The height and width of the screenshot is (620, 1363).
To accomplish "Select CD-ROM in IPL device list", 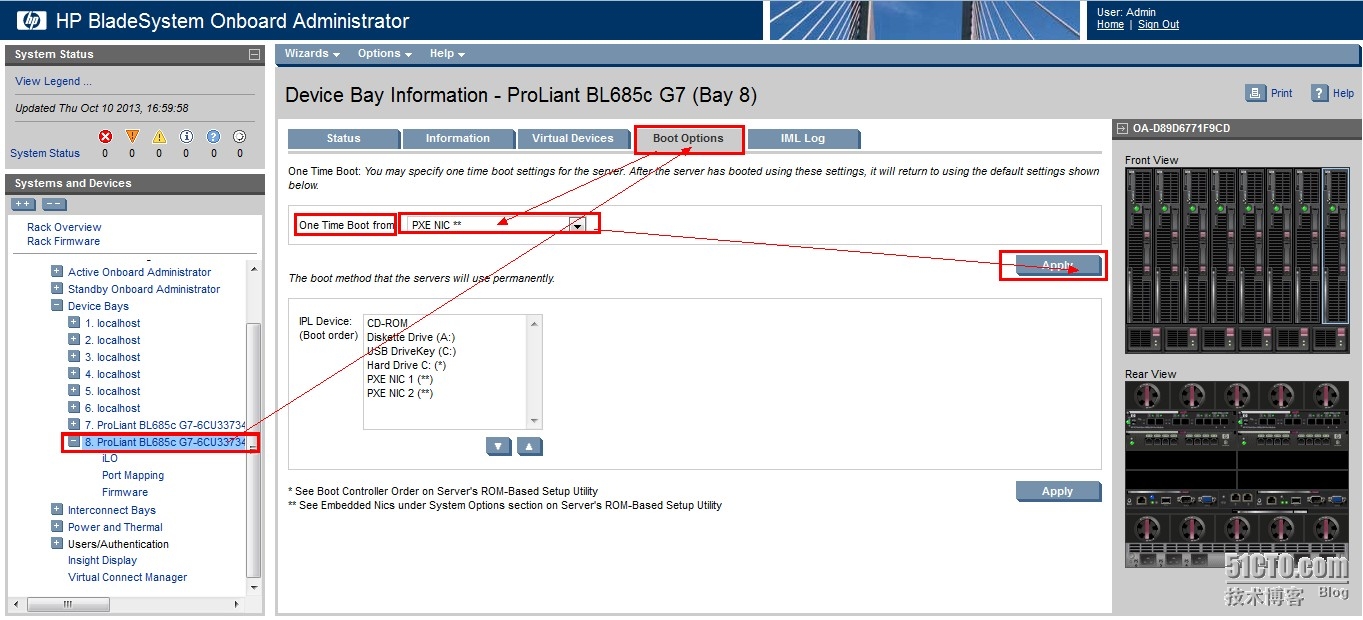I will pyautogui.click(x=387, y=323).
